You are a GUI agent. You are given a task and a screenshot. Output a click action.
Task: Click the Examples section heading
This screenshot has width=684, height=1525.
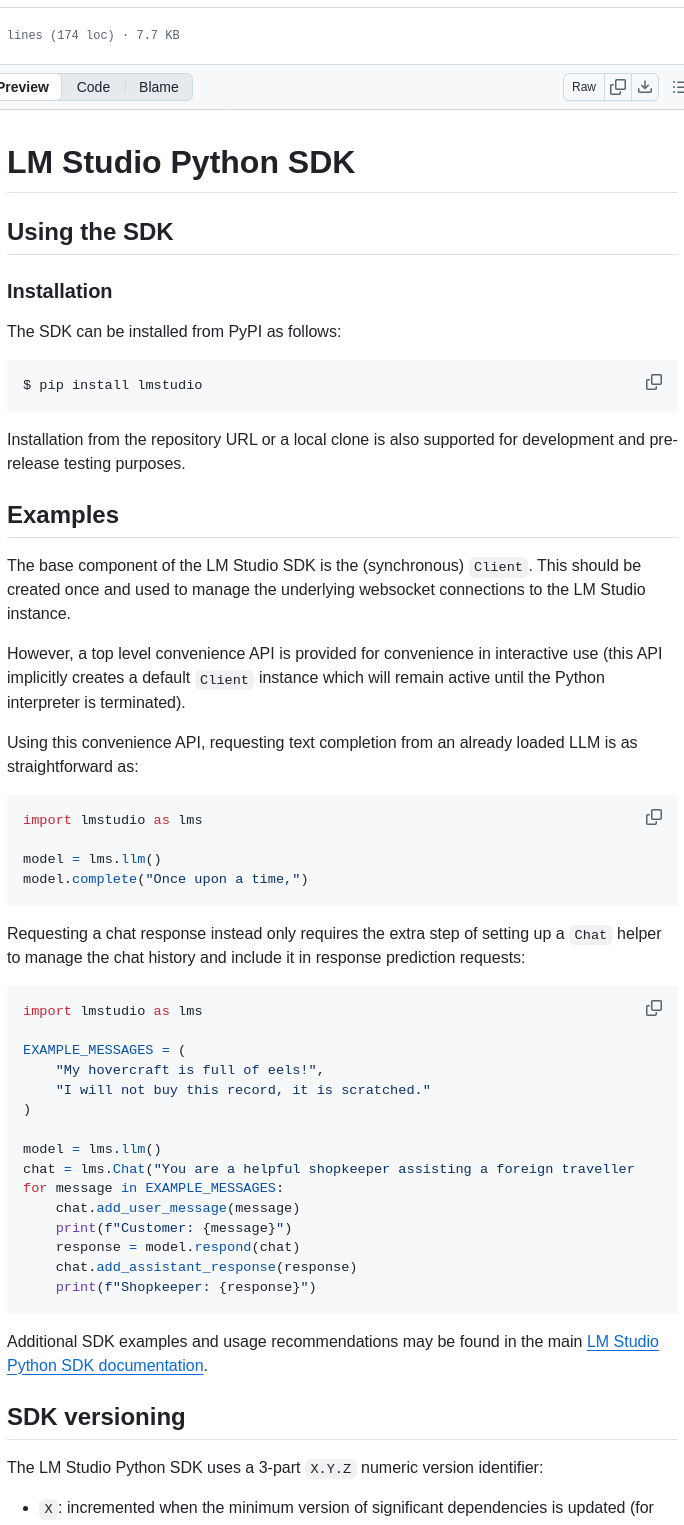coord(63,514)
